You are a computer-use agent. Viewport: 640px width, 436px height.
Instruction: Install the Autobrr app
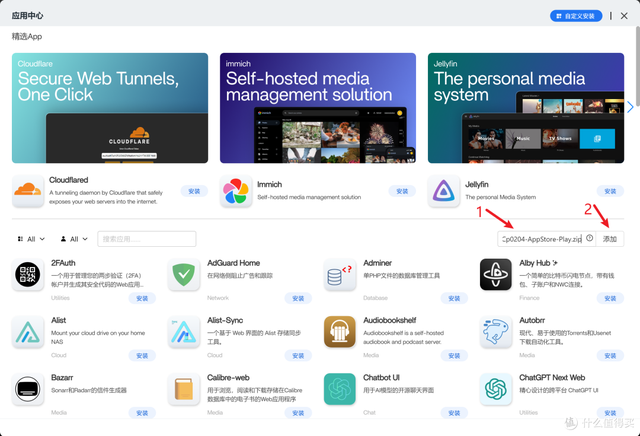[610, 356]
